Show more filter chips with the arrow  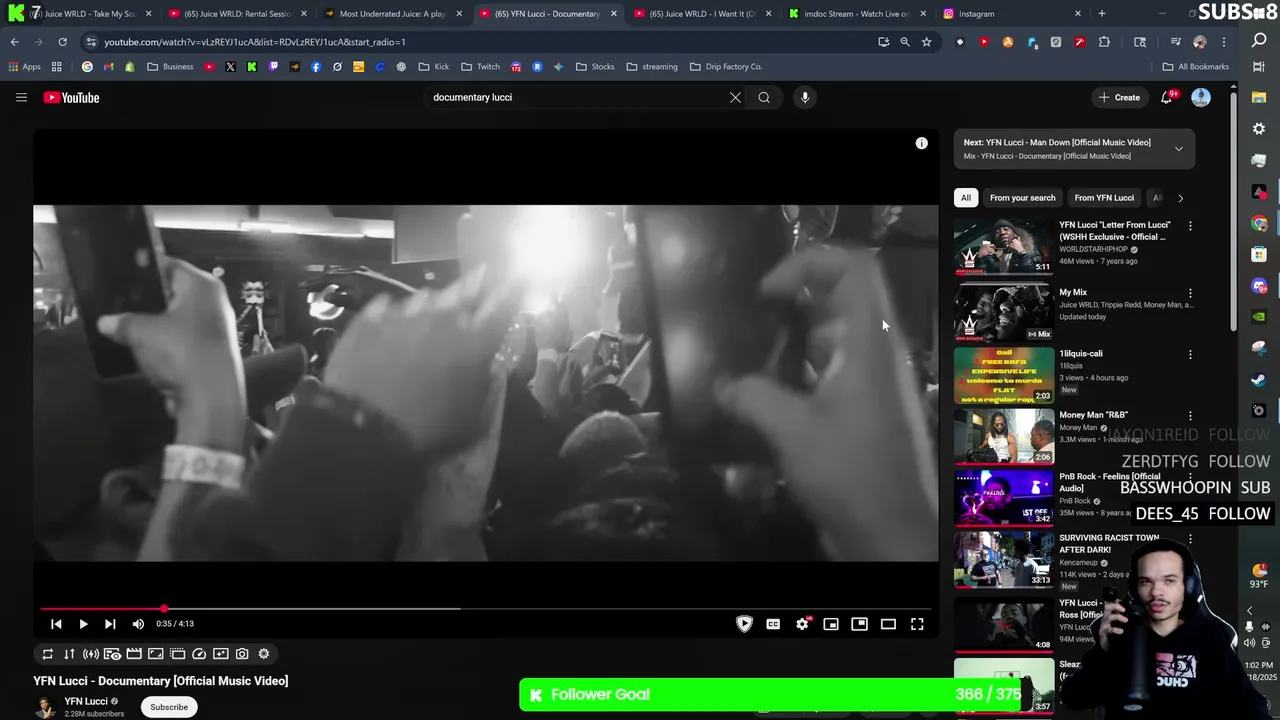(1180, 198)
